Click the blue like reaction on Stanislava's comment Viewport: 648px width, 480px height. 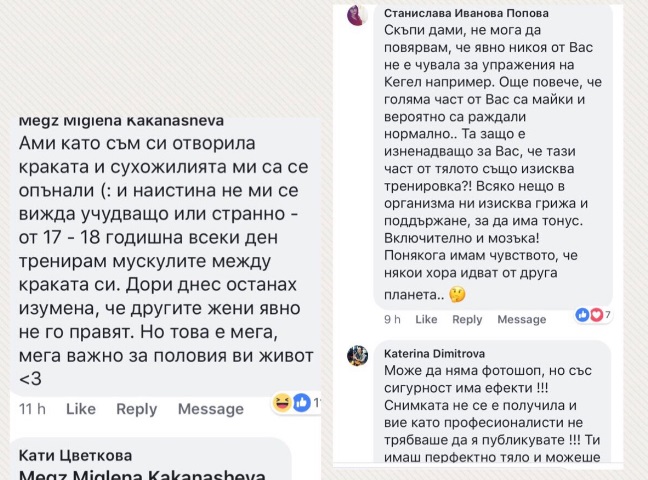point(582,315)
